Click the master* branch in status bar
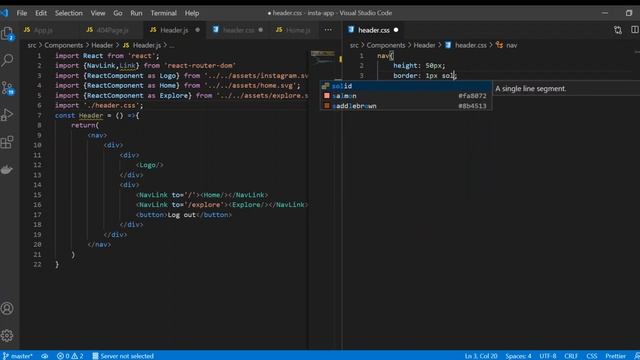This screenshot has width=640, height=360. (x=18, y=356)
